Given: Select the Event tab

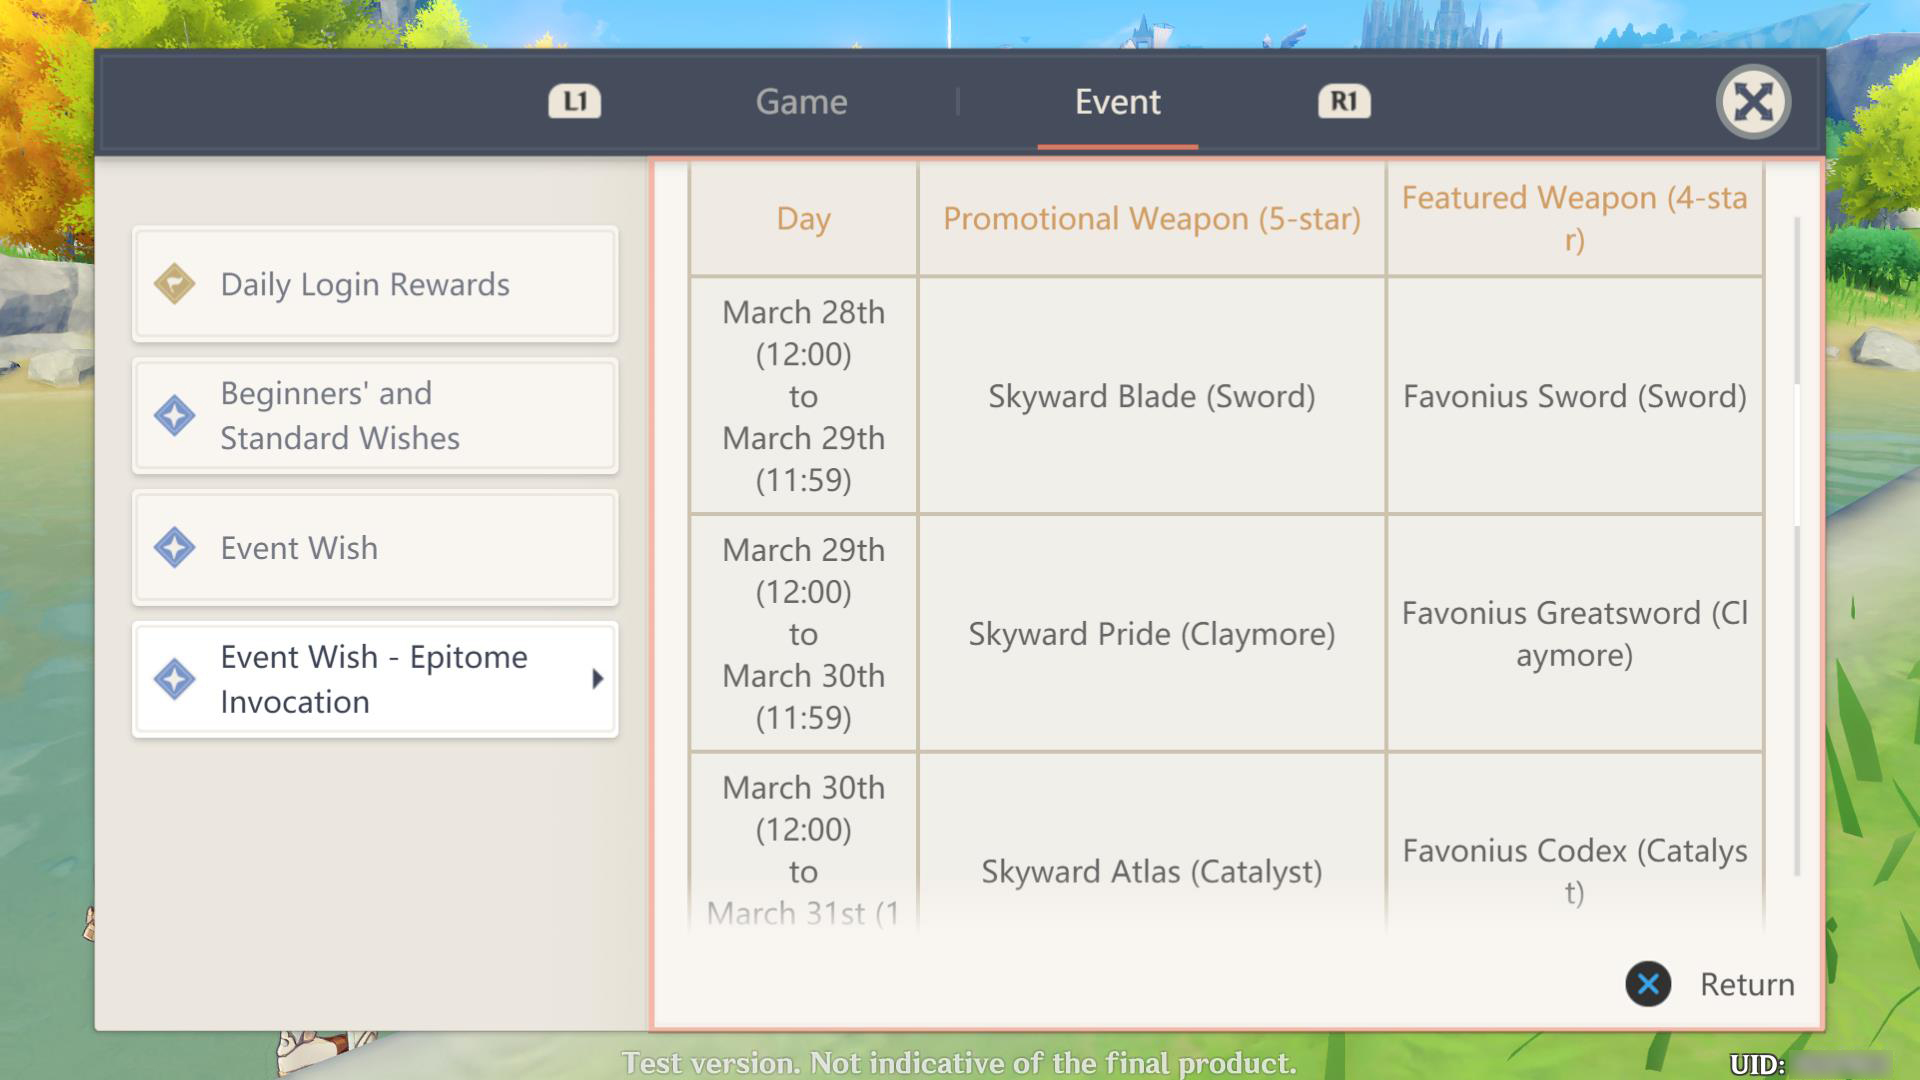Looking at the screenshot, I should [1117, 101].
